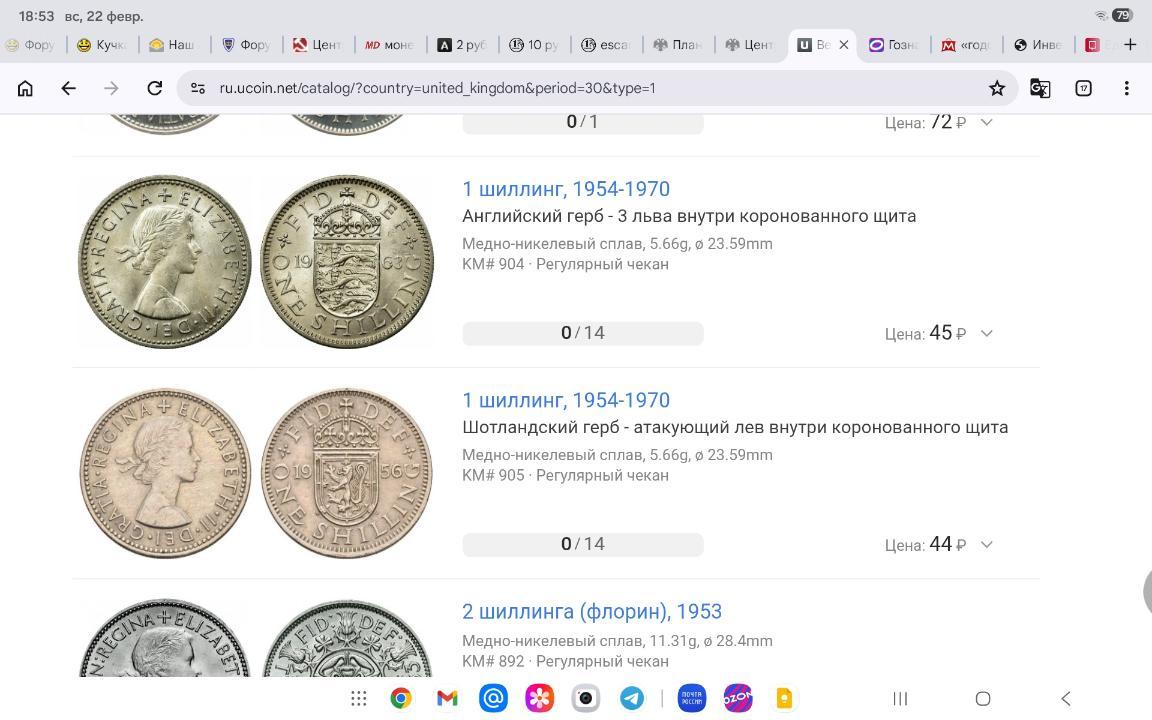Expand price details for the 44 ₽ shilling
Image resolution: width=1152 pixels, height=720 pixels.
(x=986, y=544)
